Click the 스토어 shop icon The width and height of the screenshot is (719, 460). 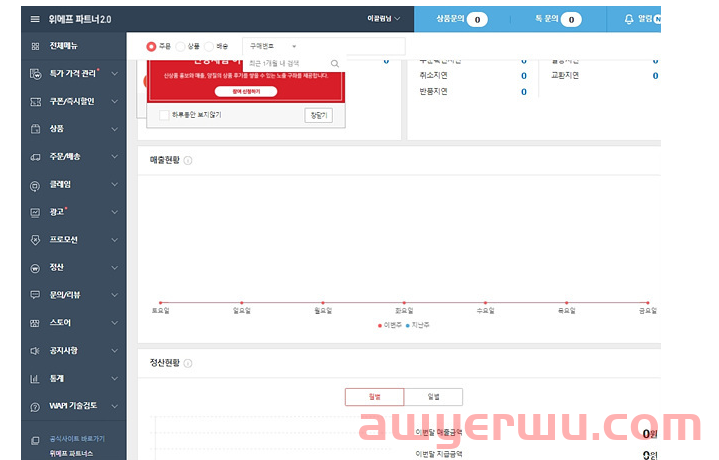point(35,323)
